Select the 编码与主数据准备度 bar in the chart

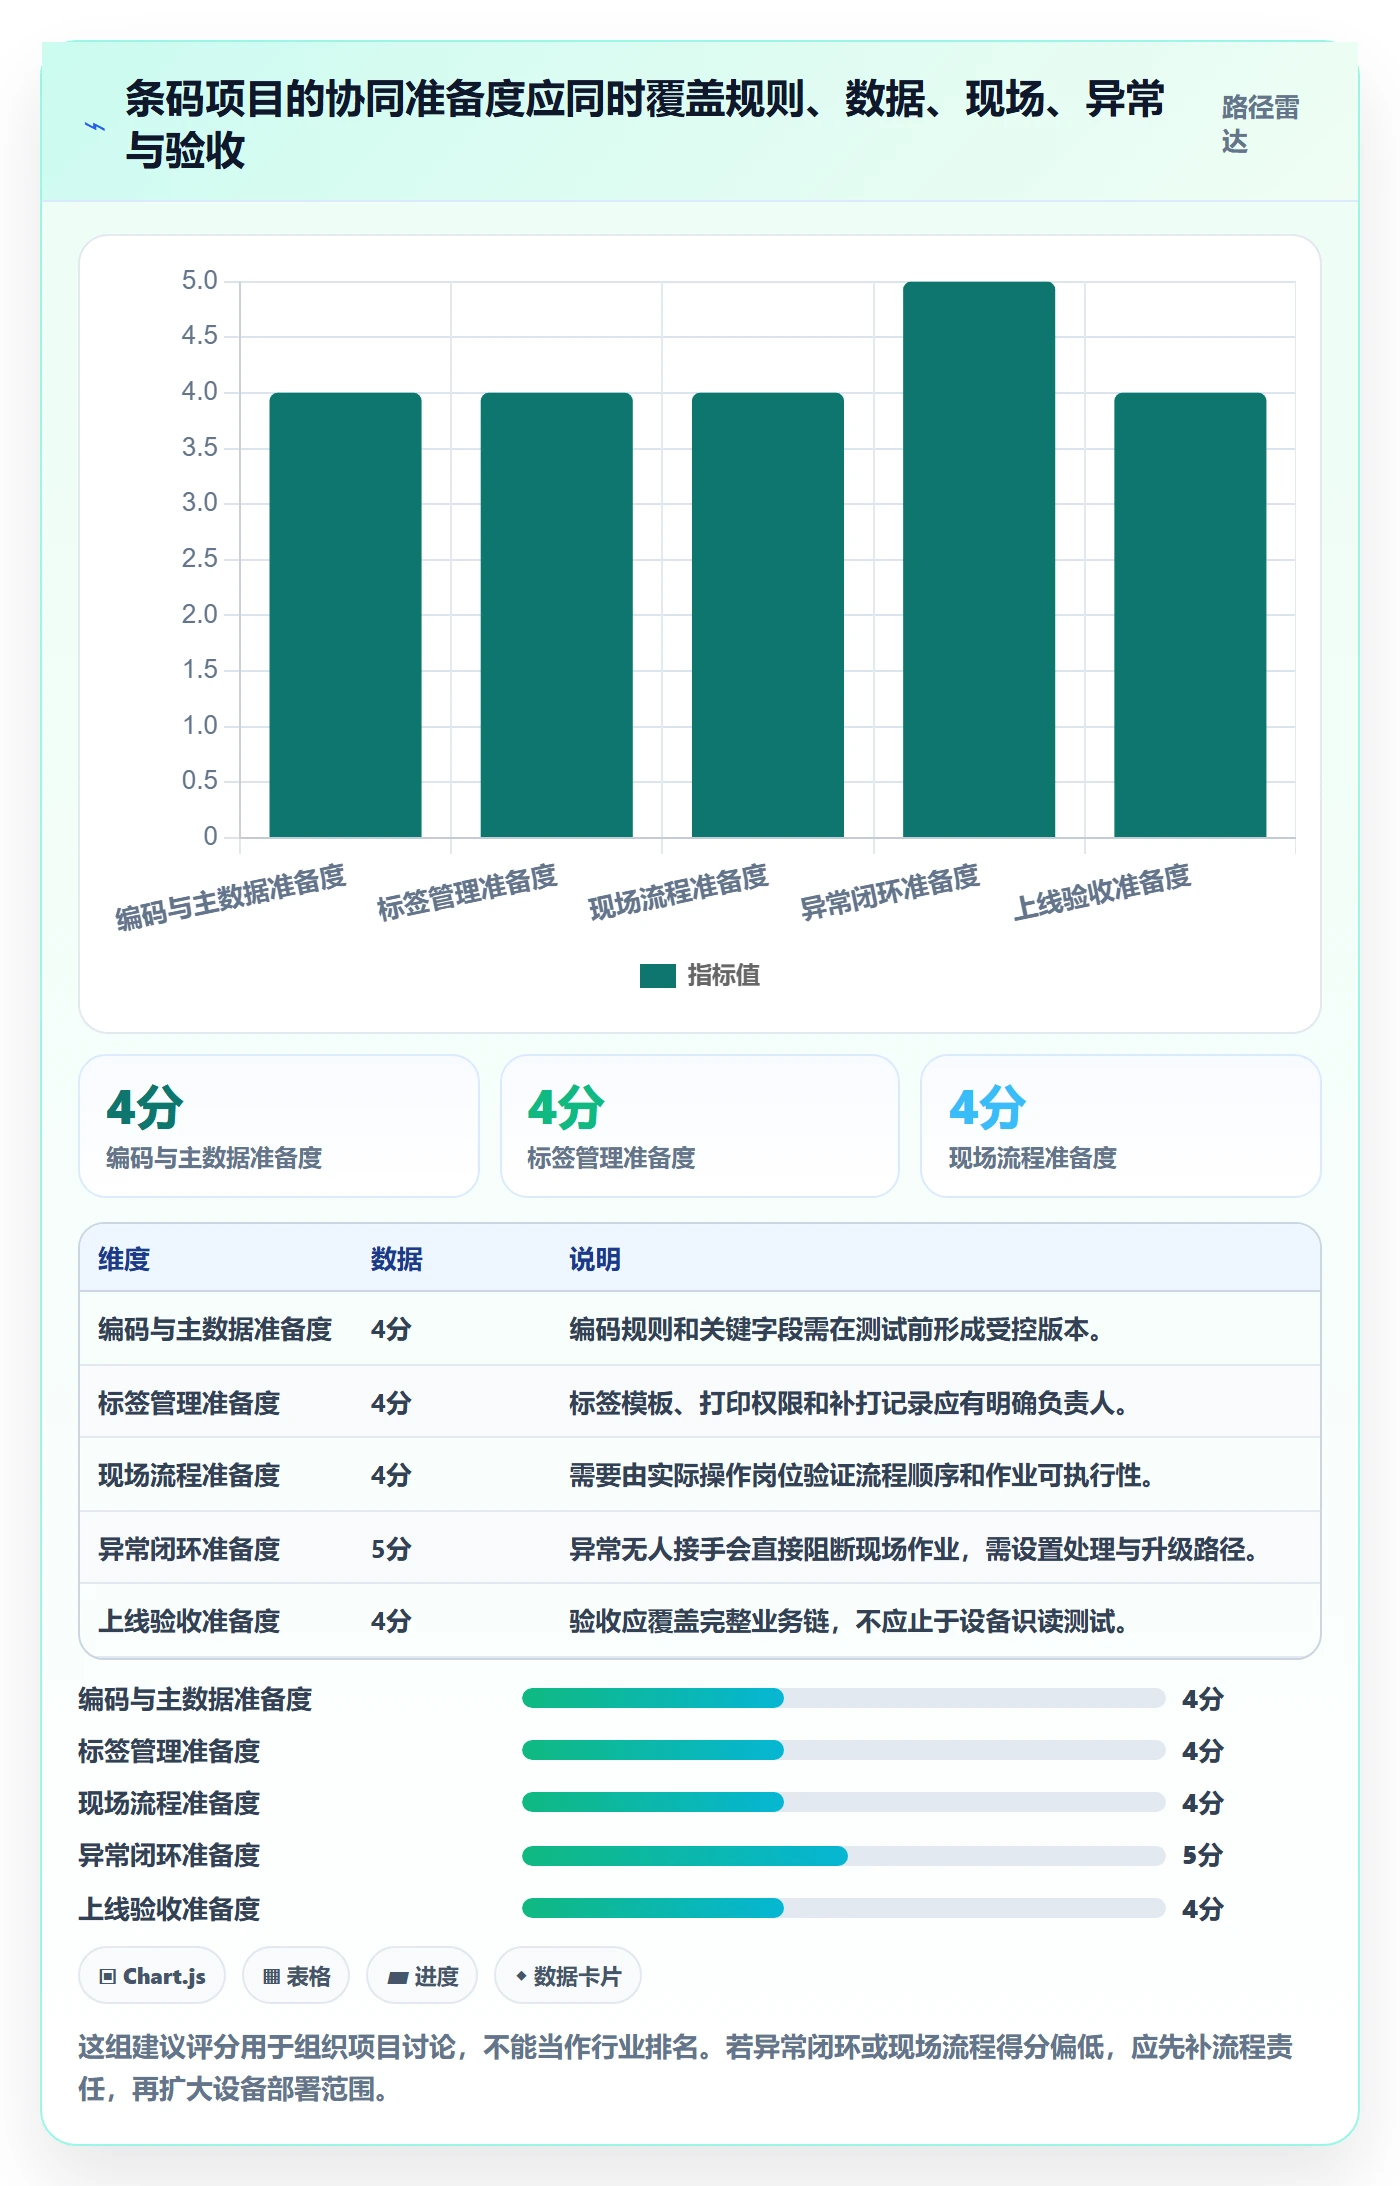point(345,614)
